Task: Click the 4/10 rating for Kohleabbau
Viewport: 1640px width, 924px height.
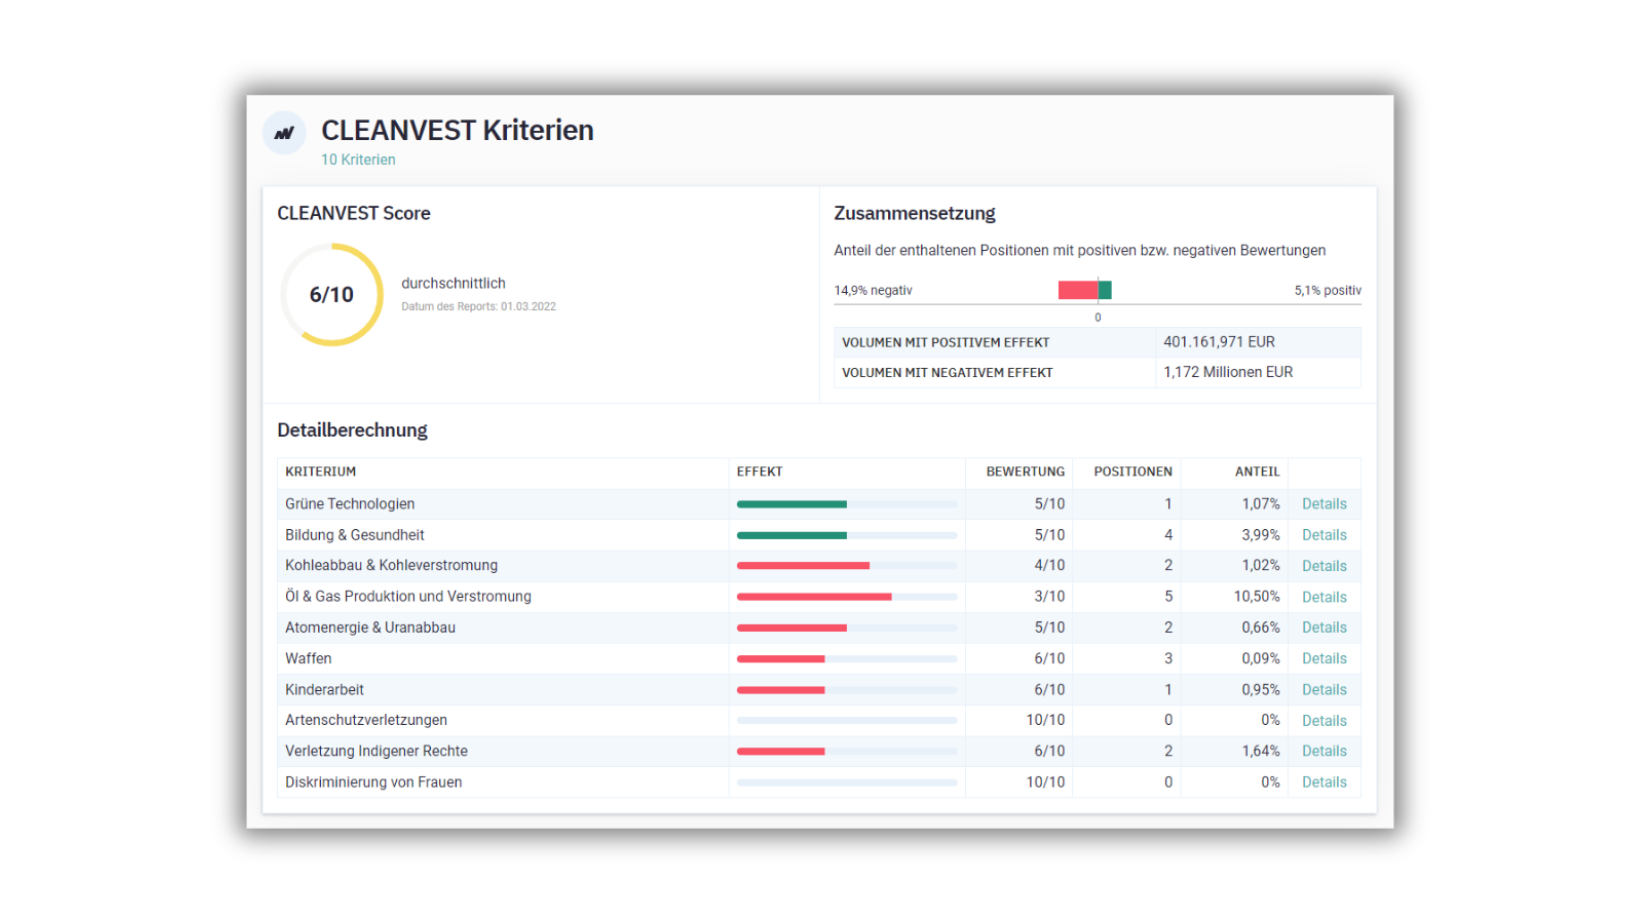Action: 1050,566
